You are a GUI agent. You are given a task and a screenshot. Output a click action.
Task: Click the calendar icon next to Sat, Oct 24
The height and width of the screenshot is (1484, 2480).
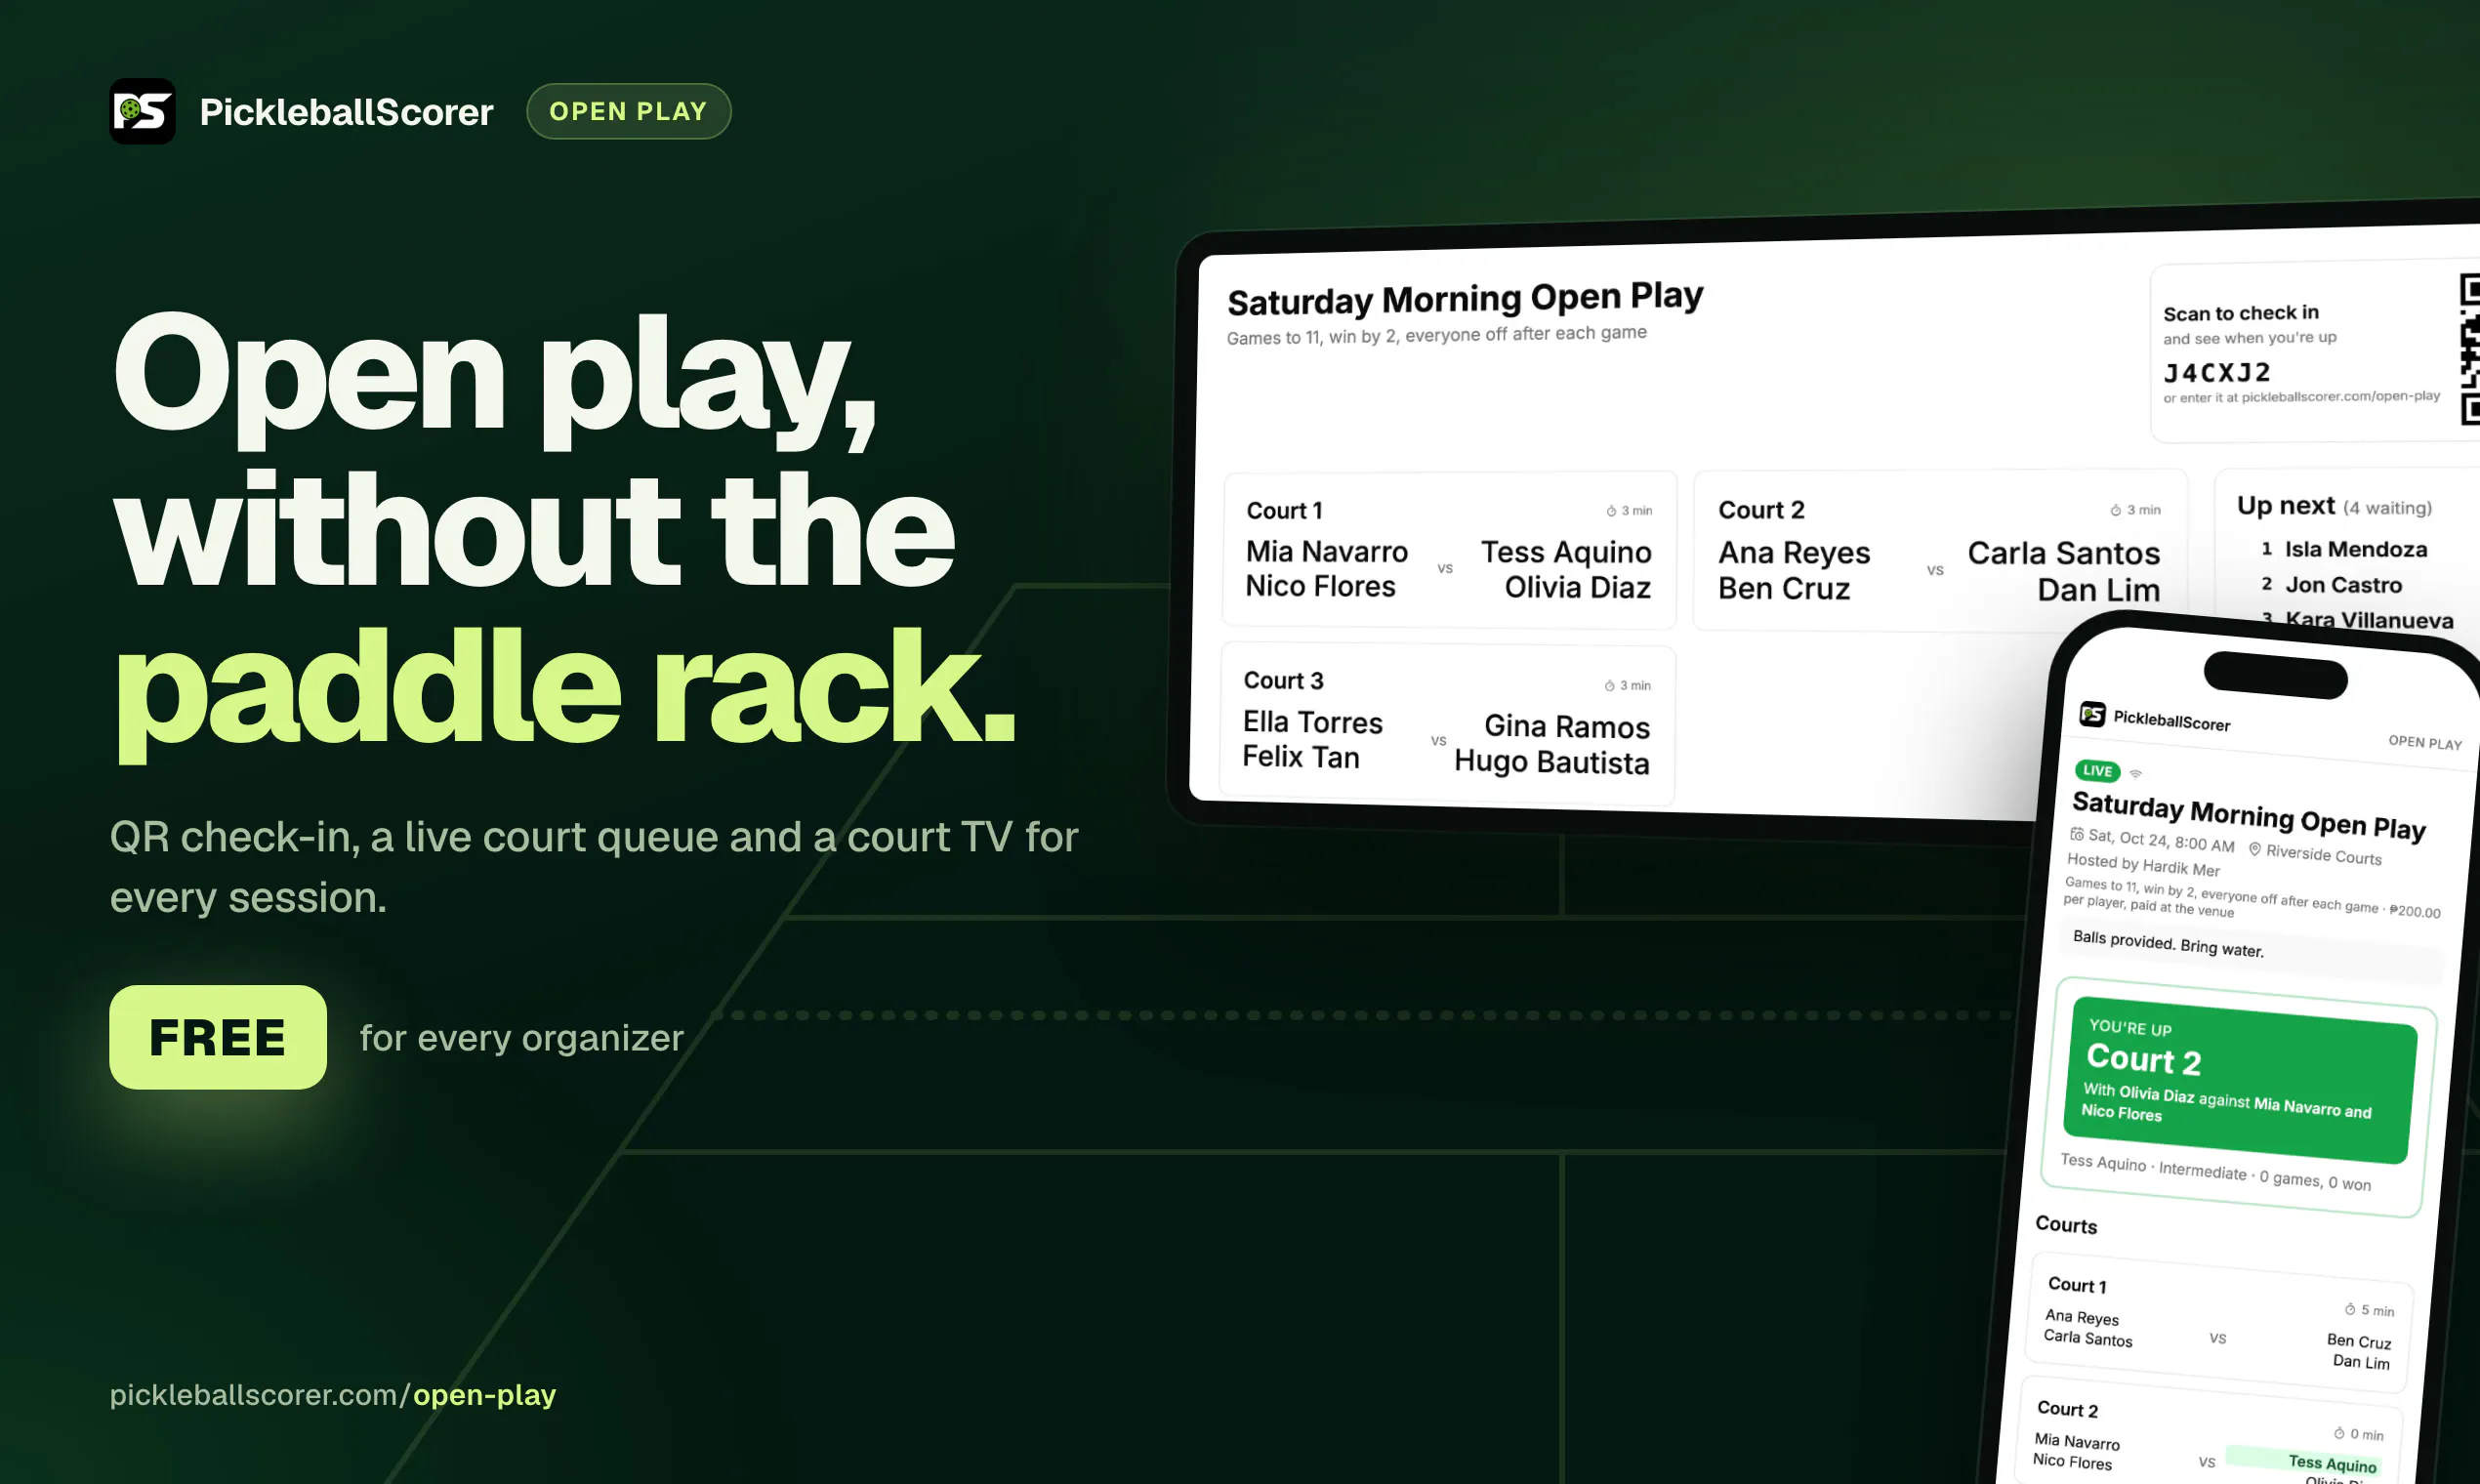[x=2077, y=834]
